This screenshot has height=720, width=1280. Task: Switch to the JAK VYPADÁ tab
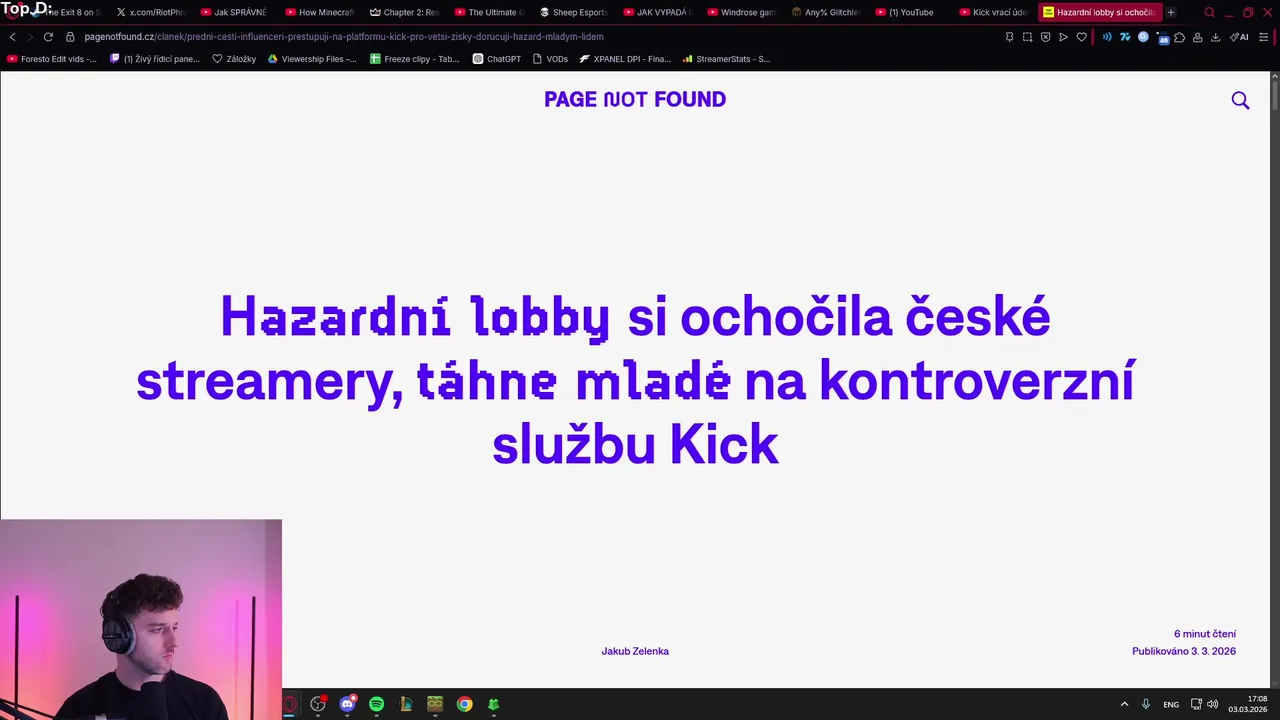657,12
